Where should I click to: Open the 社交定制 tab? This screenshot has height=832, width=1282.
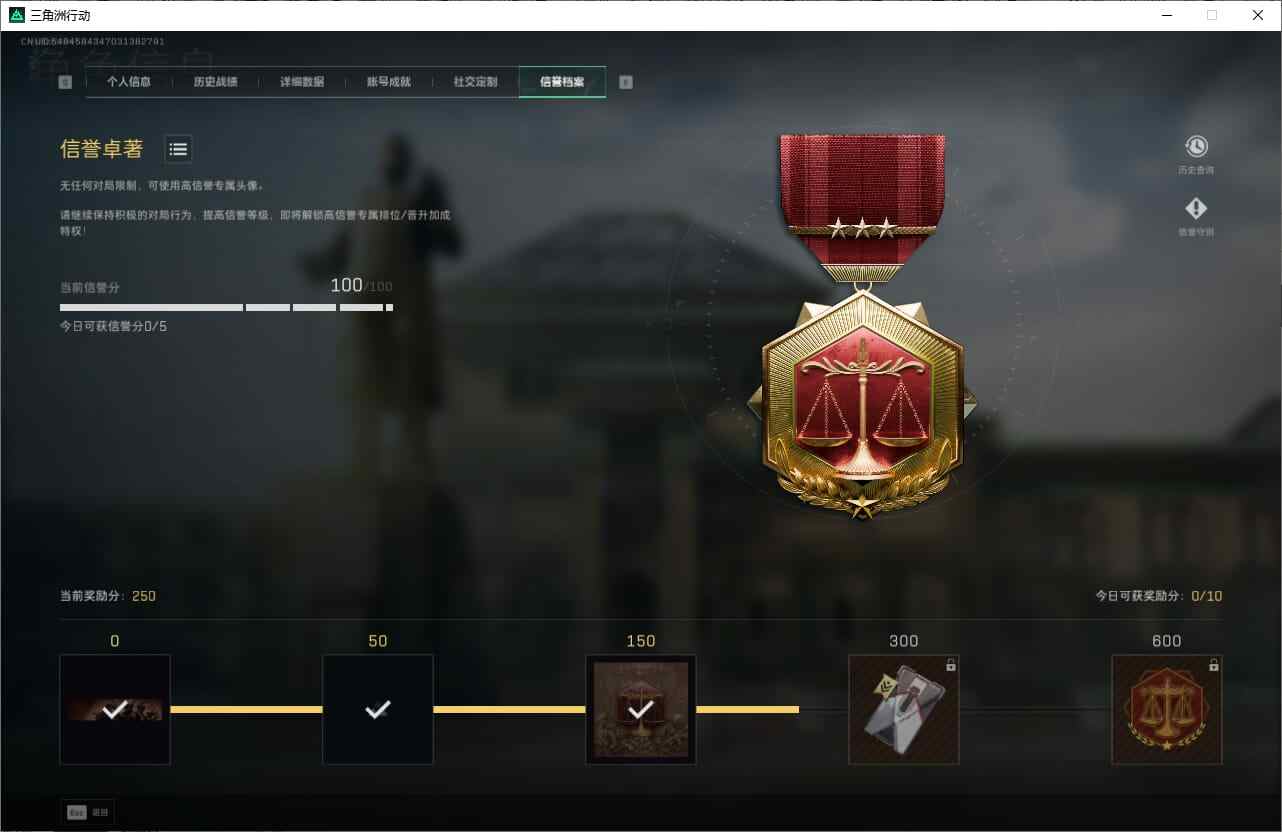(476, 82)
